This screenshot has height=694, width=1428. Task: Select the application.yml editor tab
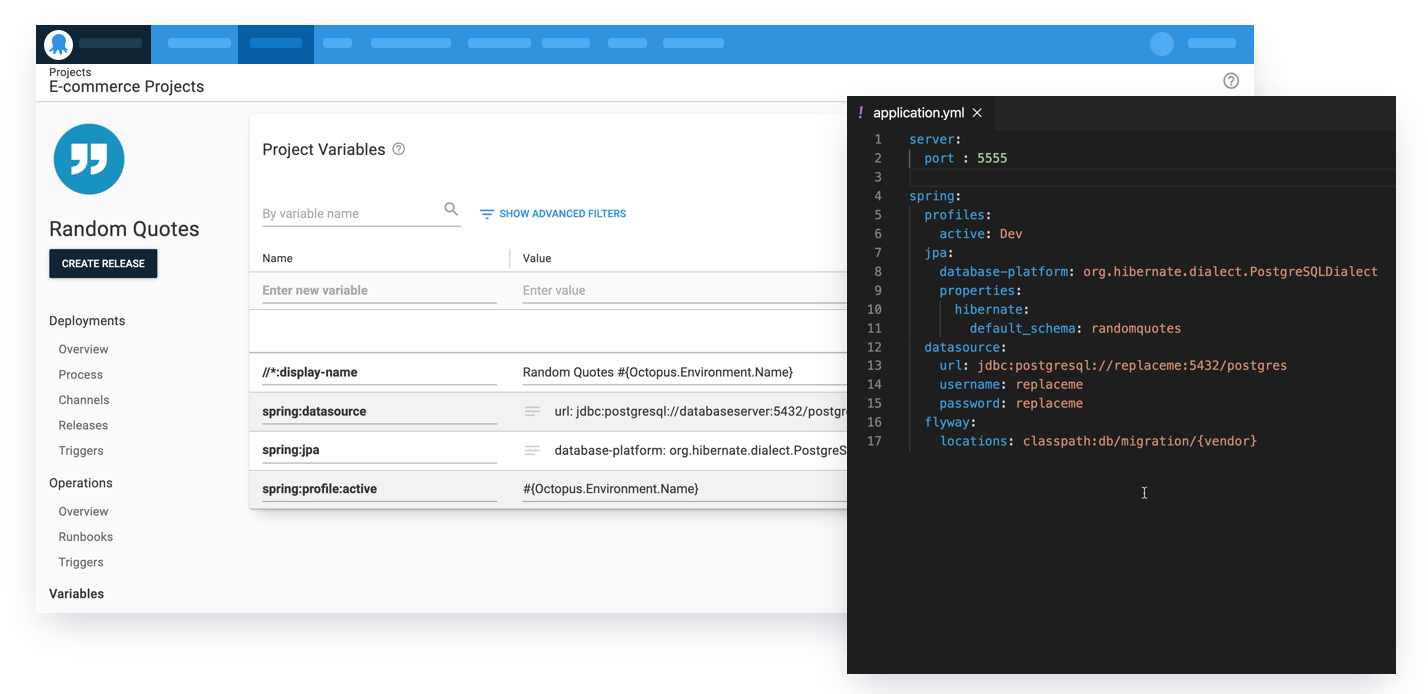(x=918, y=112)
